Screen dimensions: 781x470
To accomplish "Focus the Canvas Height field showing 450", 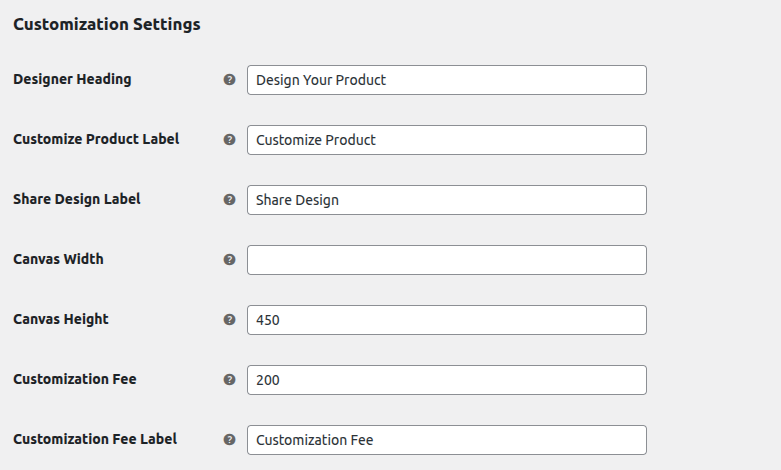I will pos(447,320).
